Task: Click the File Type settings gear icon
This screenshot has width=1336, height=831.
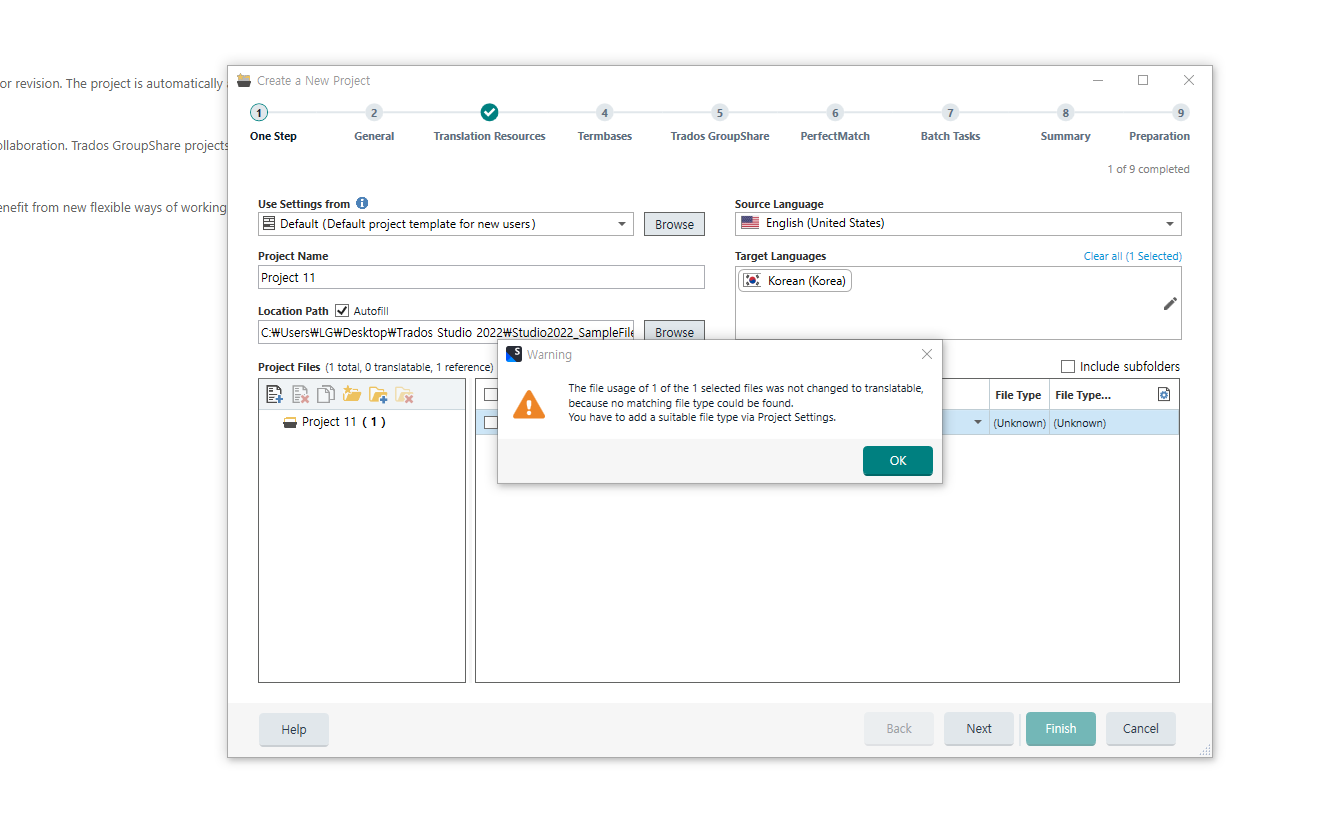Action: point(1163,394)
